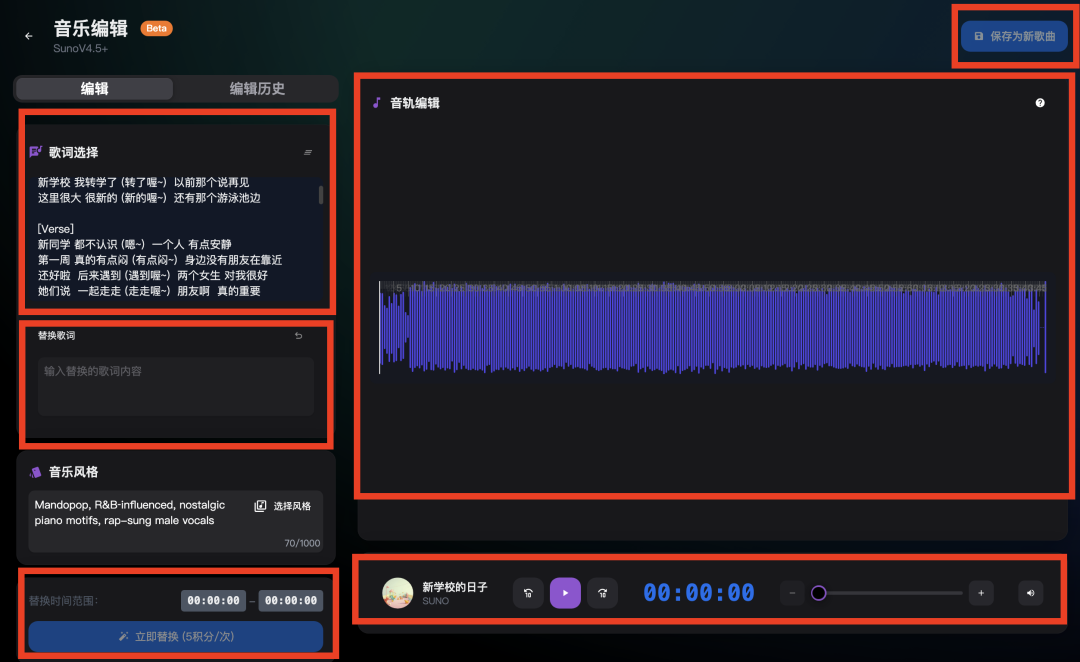Image resolution: width=1080 pixels, height=662 pixels.
Task: Click the help question mark icon
Action: (1040, 103)
